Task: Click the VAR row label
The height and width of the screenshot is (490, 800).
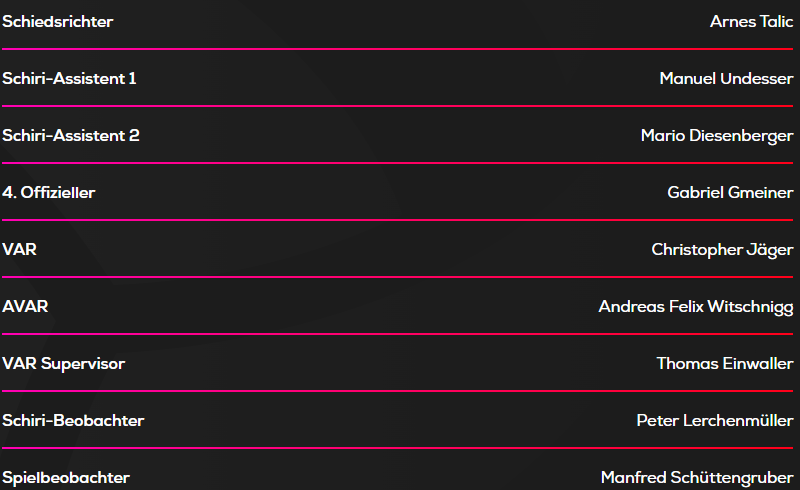Action: pos(20,250)
